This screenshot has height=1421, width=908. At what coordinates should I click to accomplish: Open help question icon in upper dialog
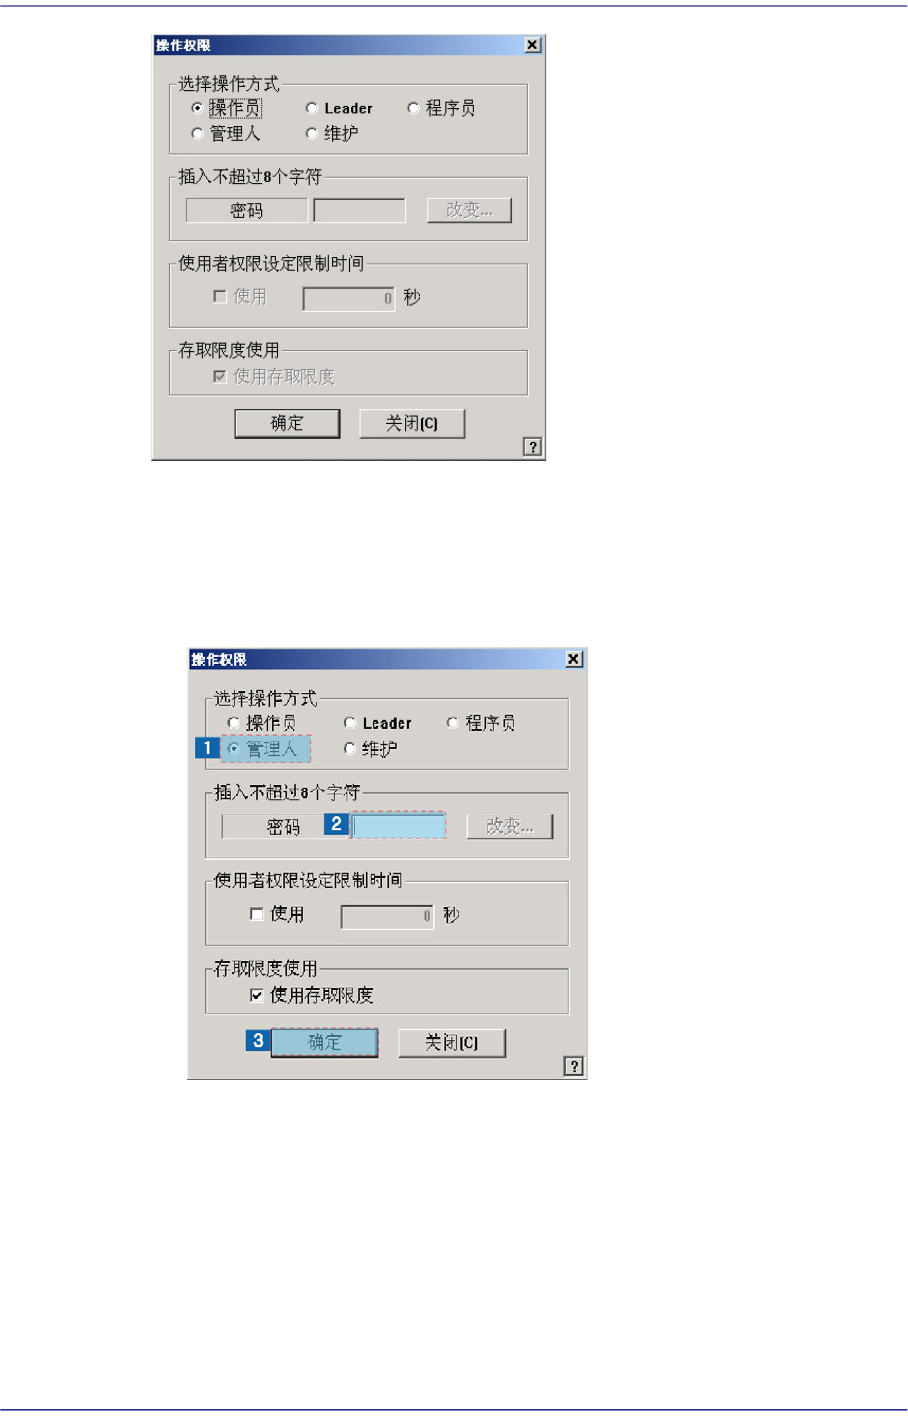(x=533, y=447)
